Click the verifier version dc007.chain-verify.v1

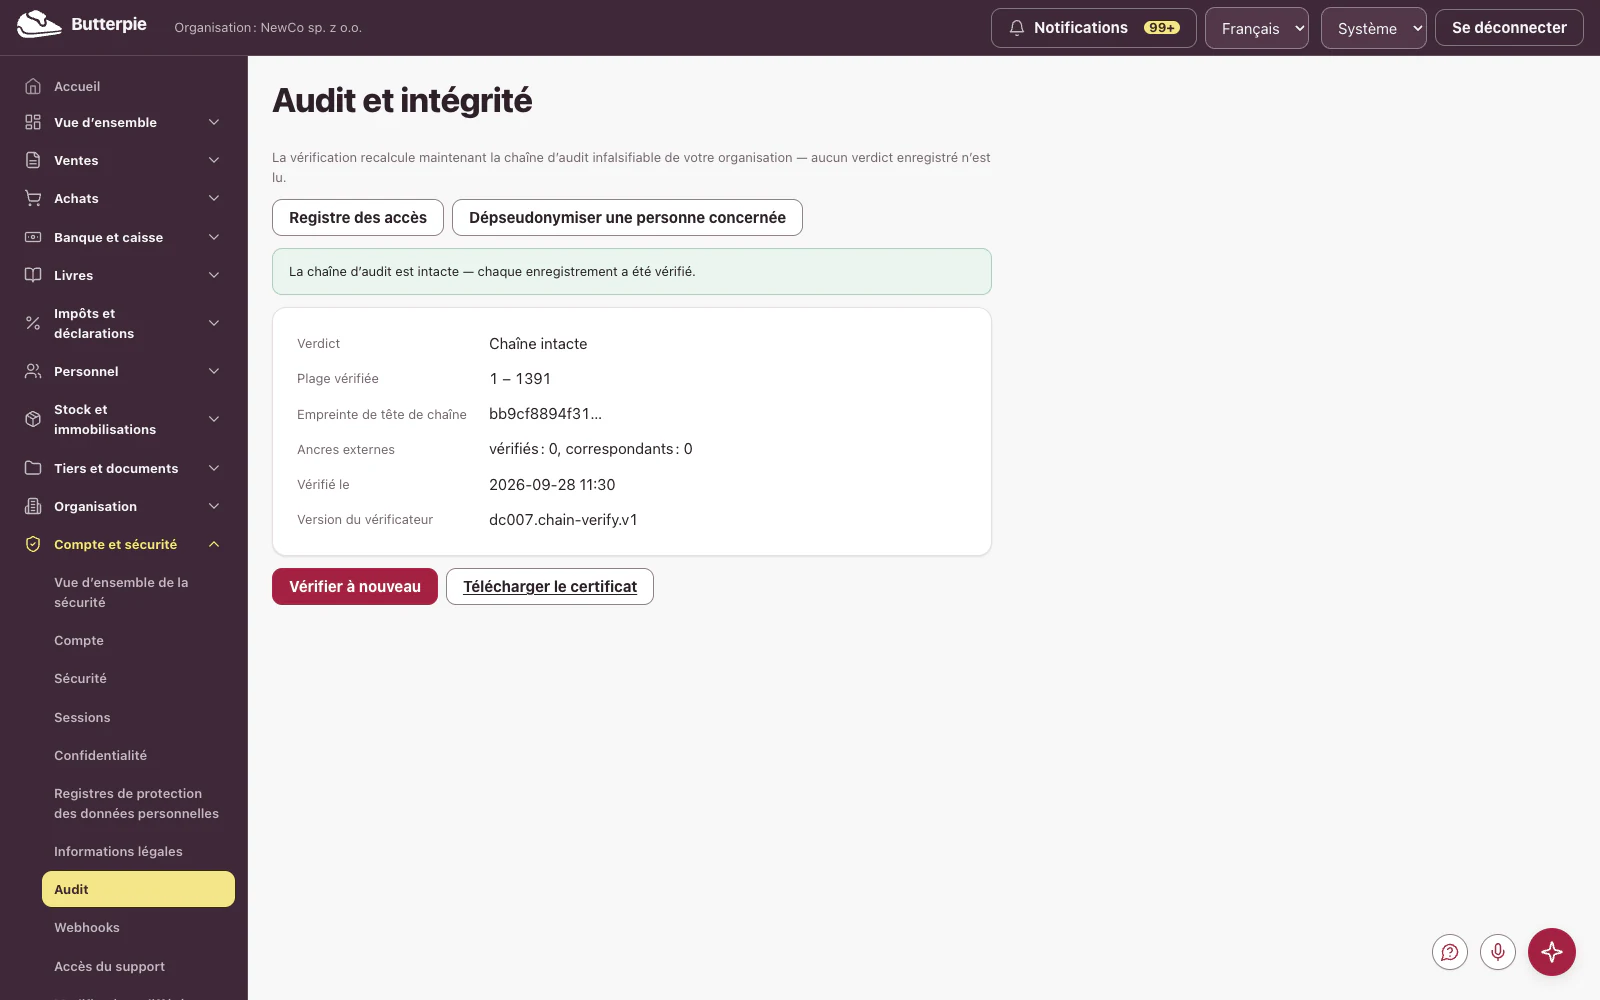[563, 520]
